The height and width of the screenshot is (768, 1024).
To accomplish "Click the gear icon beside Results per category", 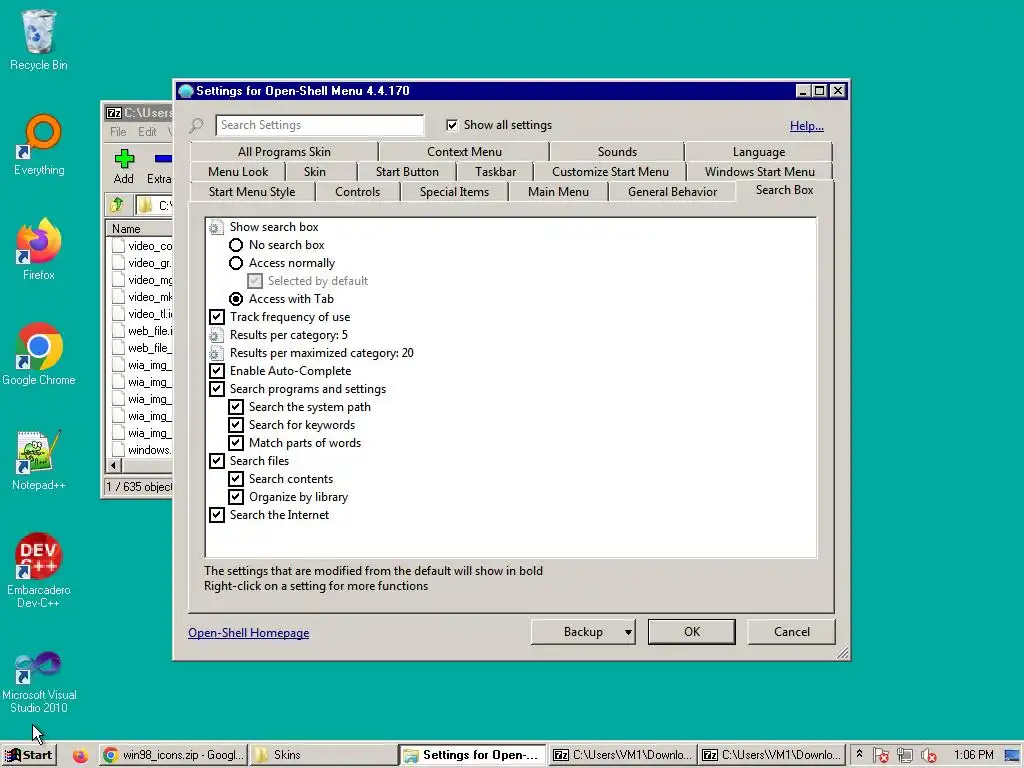I will pos(216,335).
